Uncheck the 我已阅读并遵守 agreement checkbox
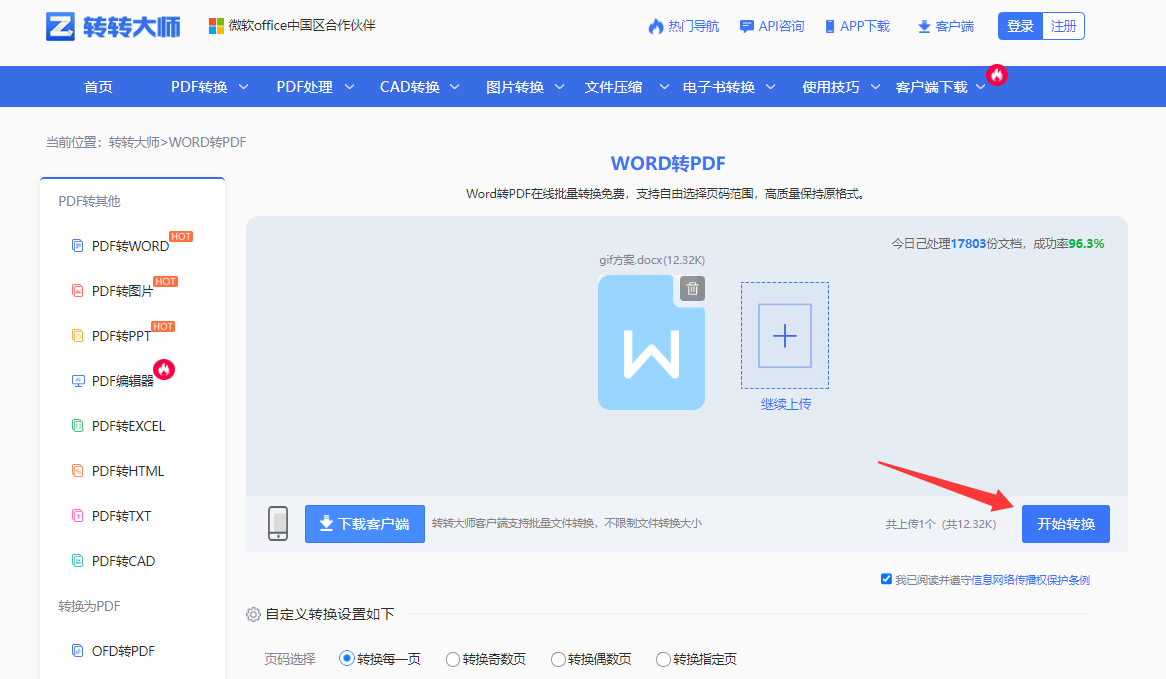1166x679 pixels. tap(886, 579)
